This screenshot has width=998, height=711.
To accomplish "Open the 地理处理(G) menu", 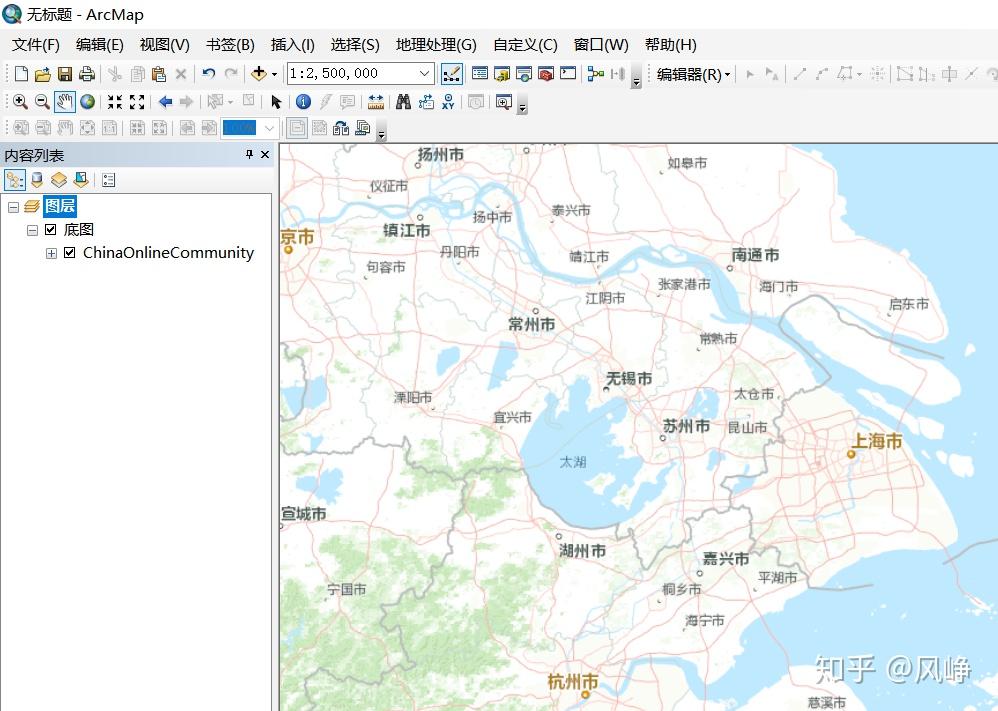I will point(436,45).
